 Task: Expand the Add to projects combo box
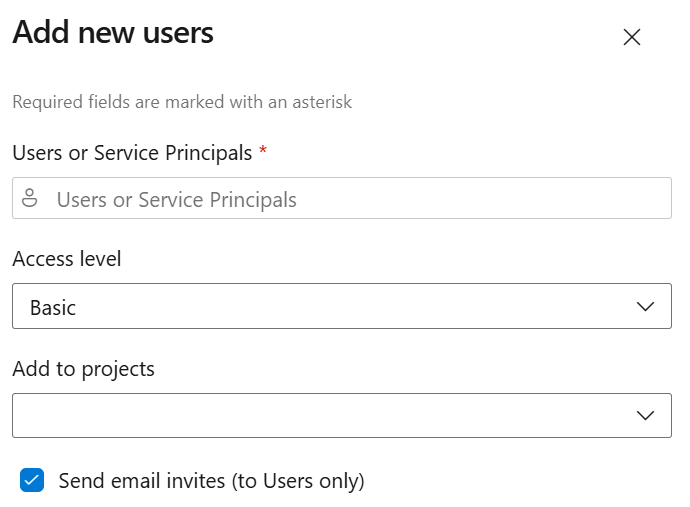(x=341, y=415)
